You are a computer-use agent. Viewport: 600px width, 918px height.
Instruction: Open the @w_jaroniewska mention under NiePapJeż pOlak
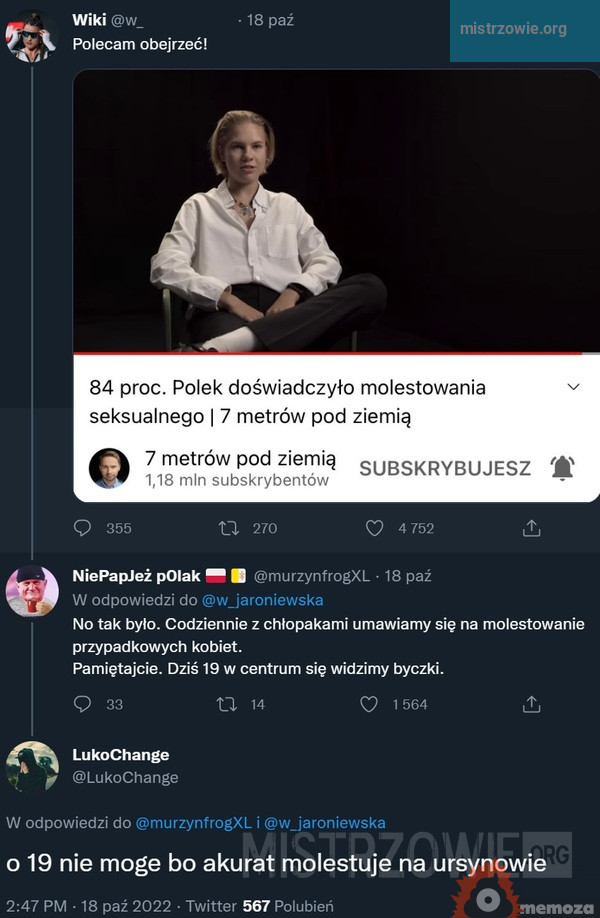[262, 600]
